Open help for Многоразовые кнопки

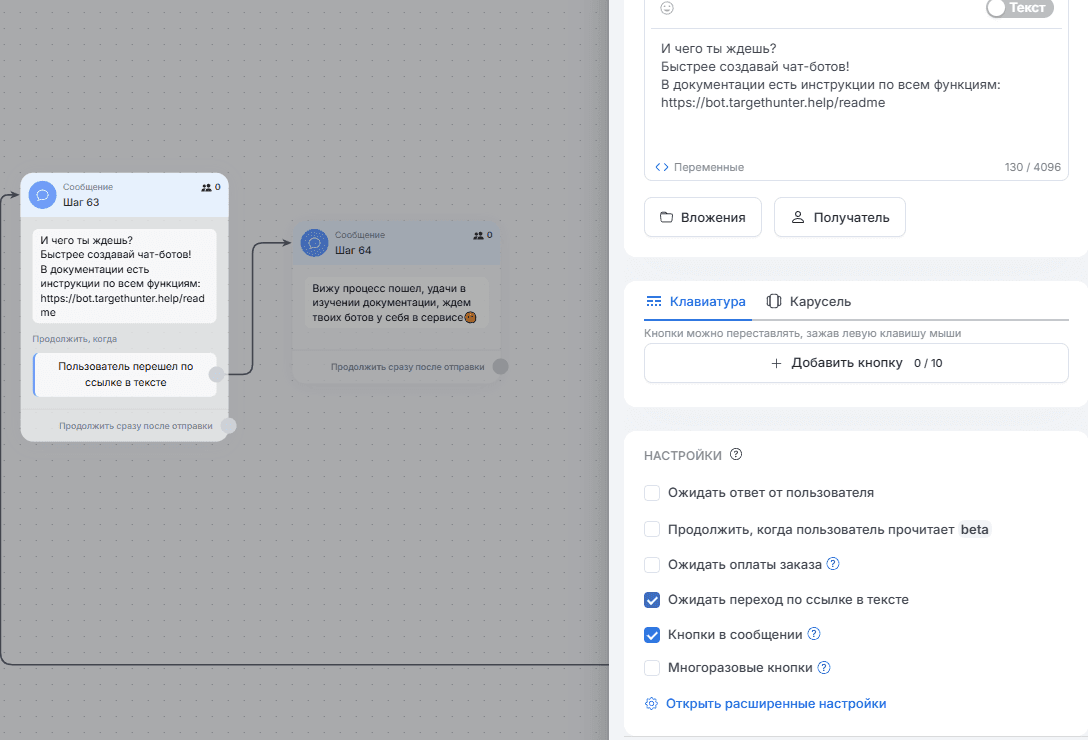(x=824, y=667)
